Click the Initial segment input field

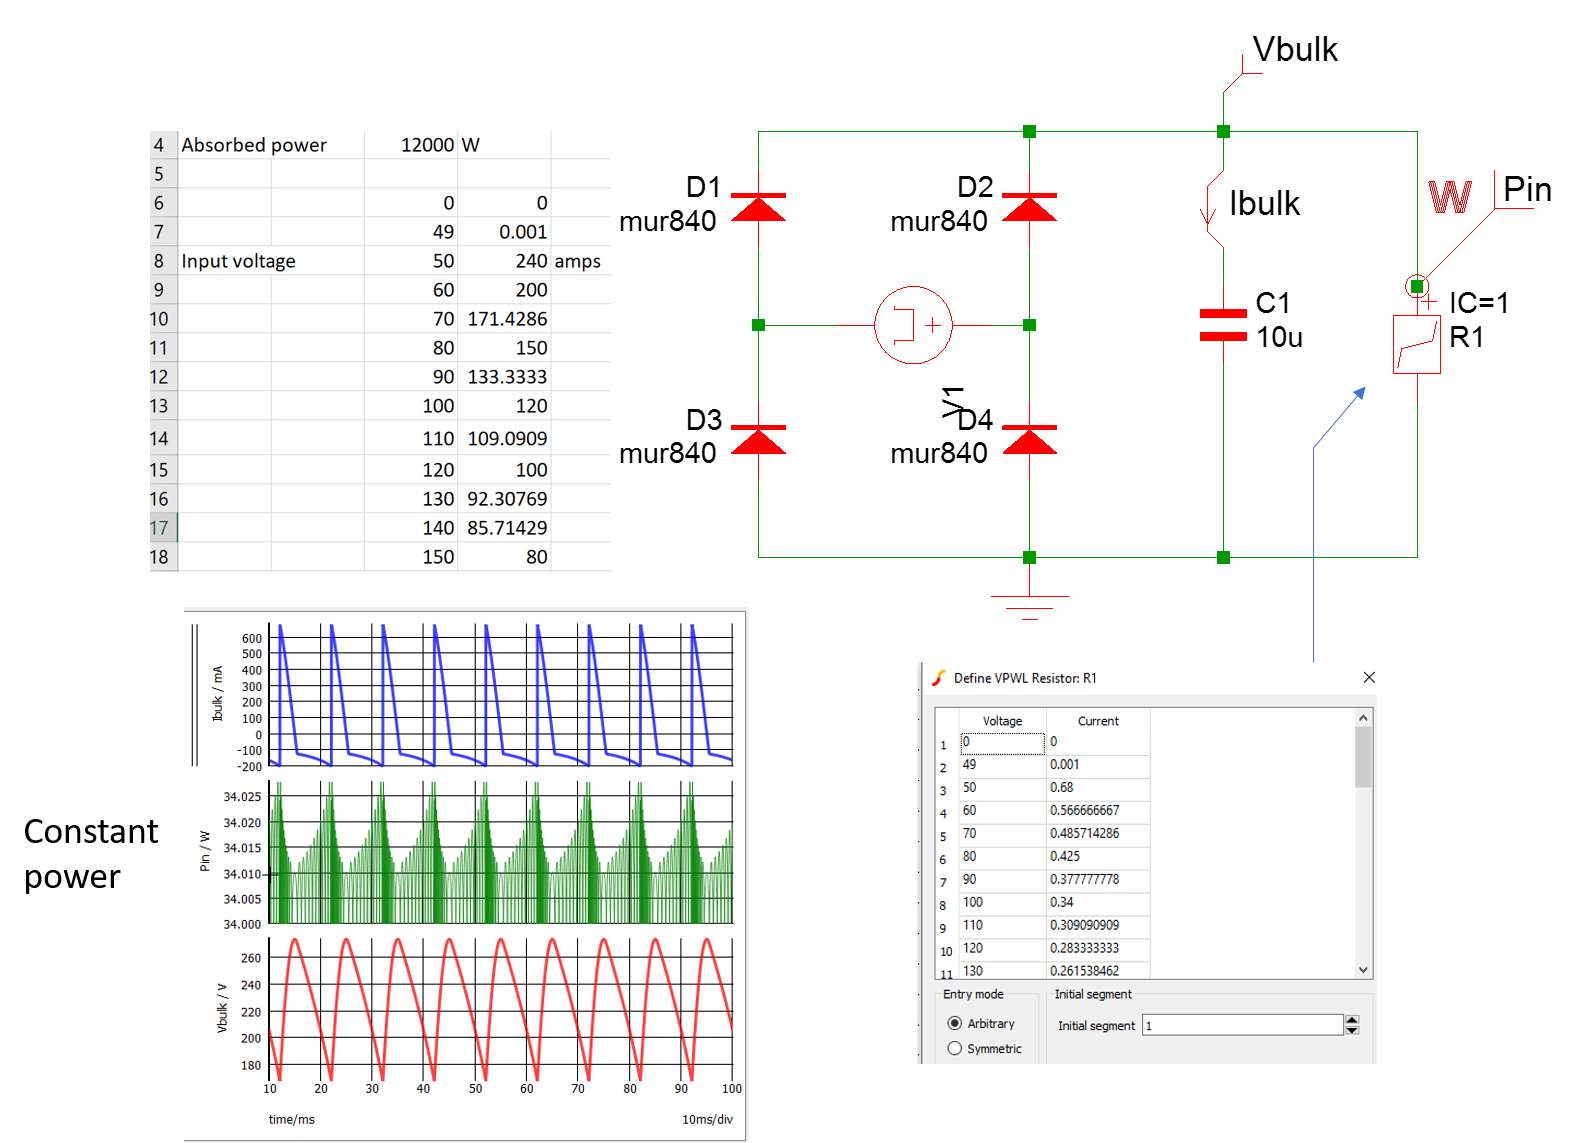(x=1242, y=1025)
